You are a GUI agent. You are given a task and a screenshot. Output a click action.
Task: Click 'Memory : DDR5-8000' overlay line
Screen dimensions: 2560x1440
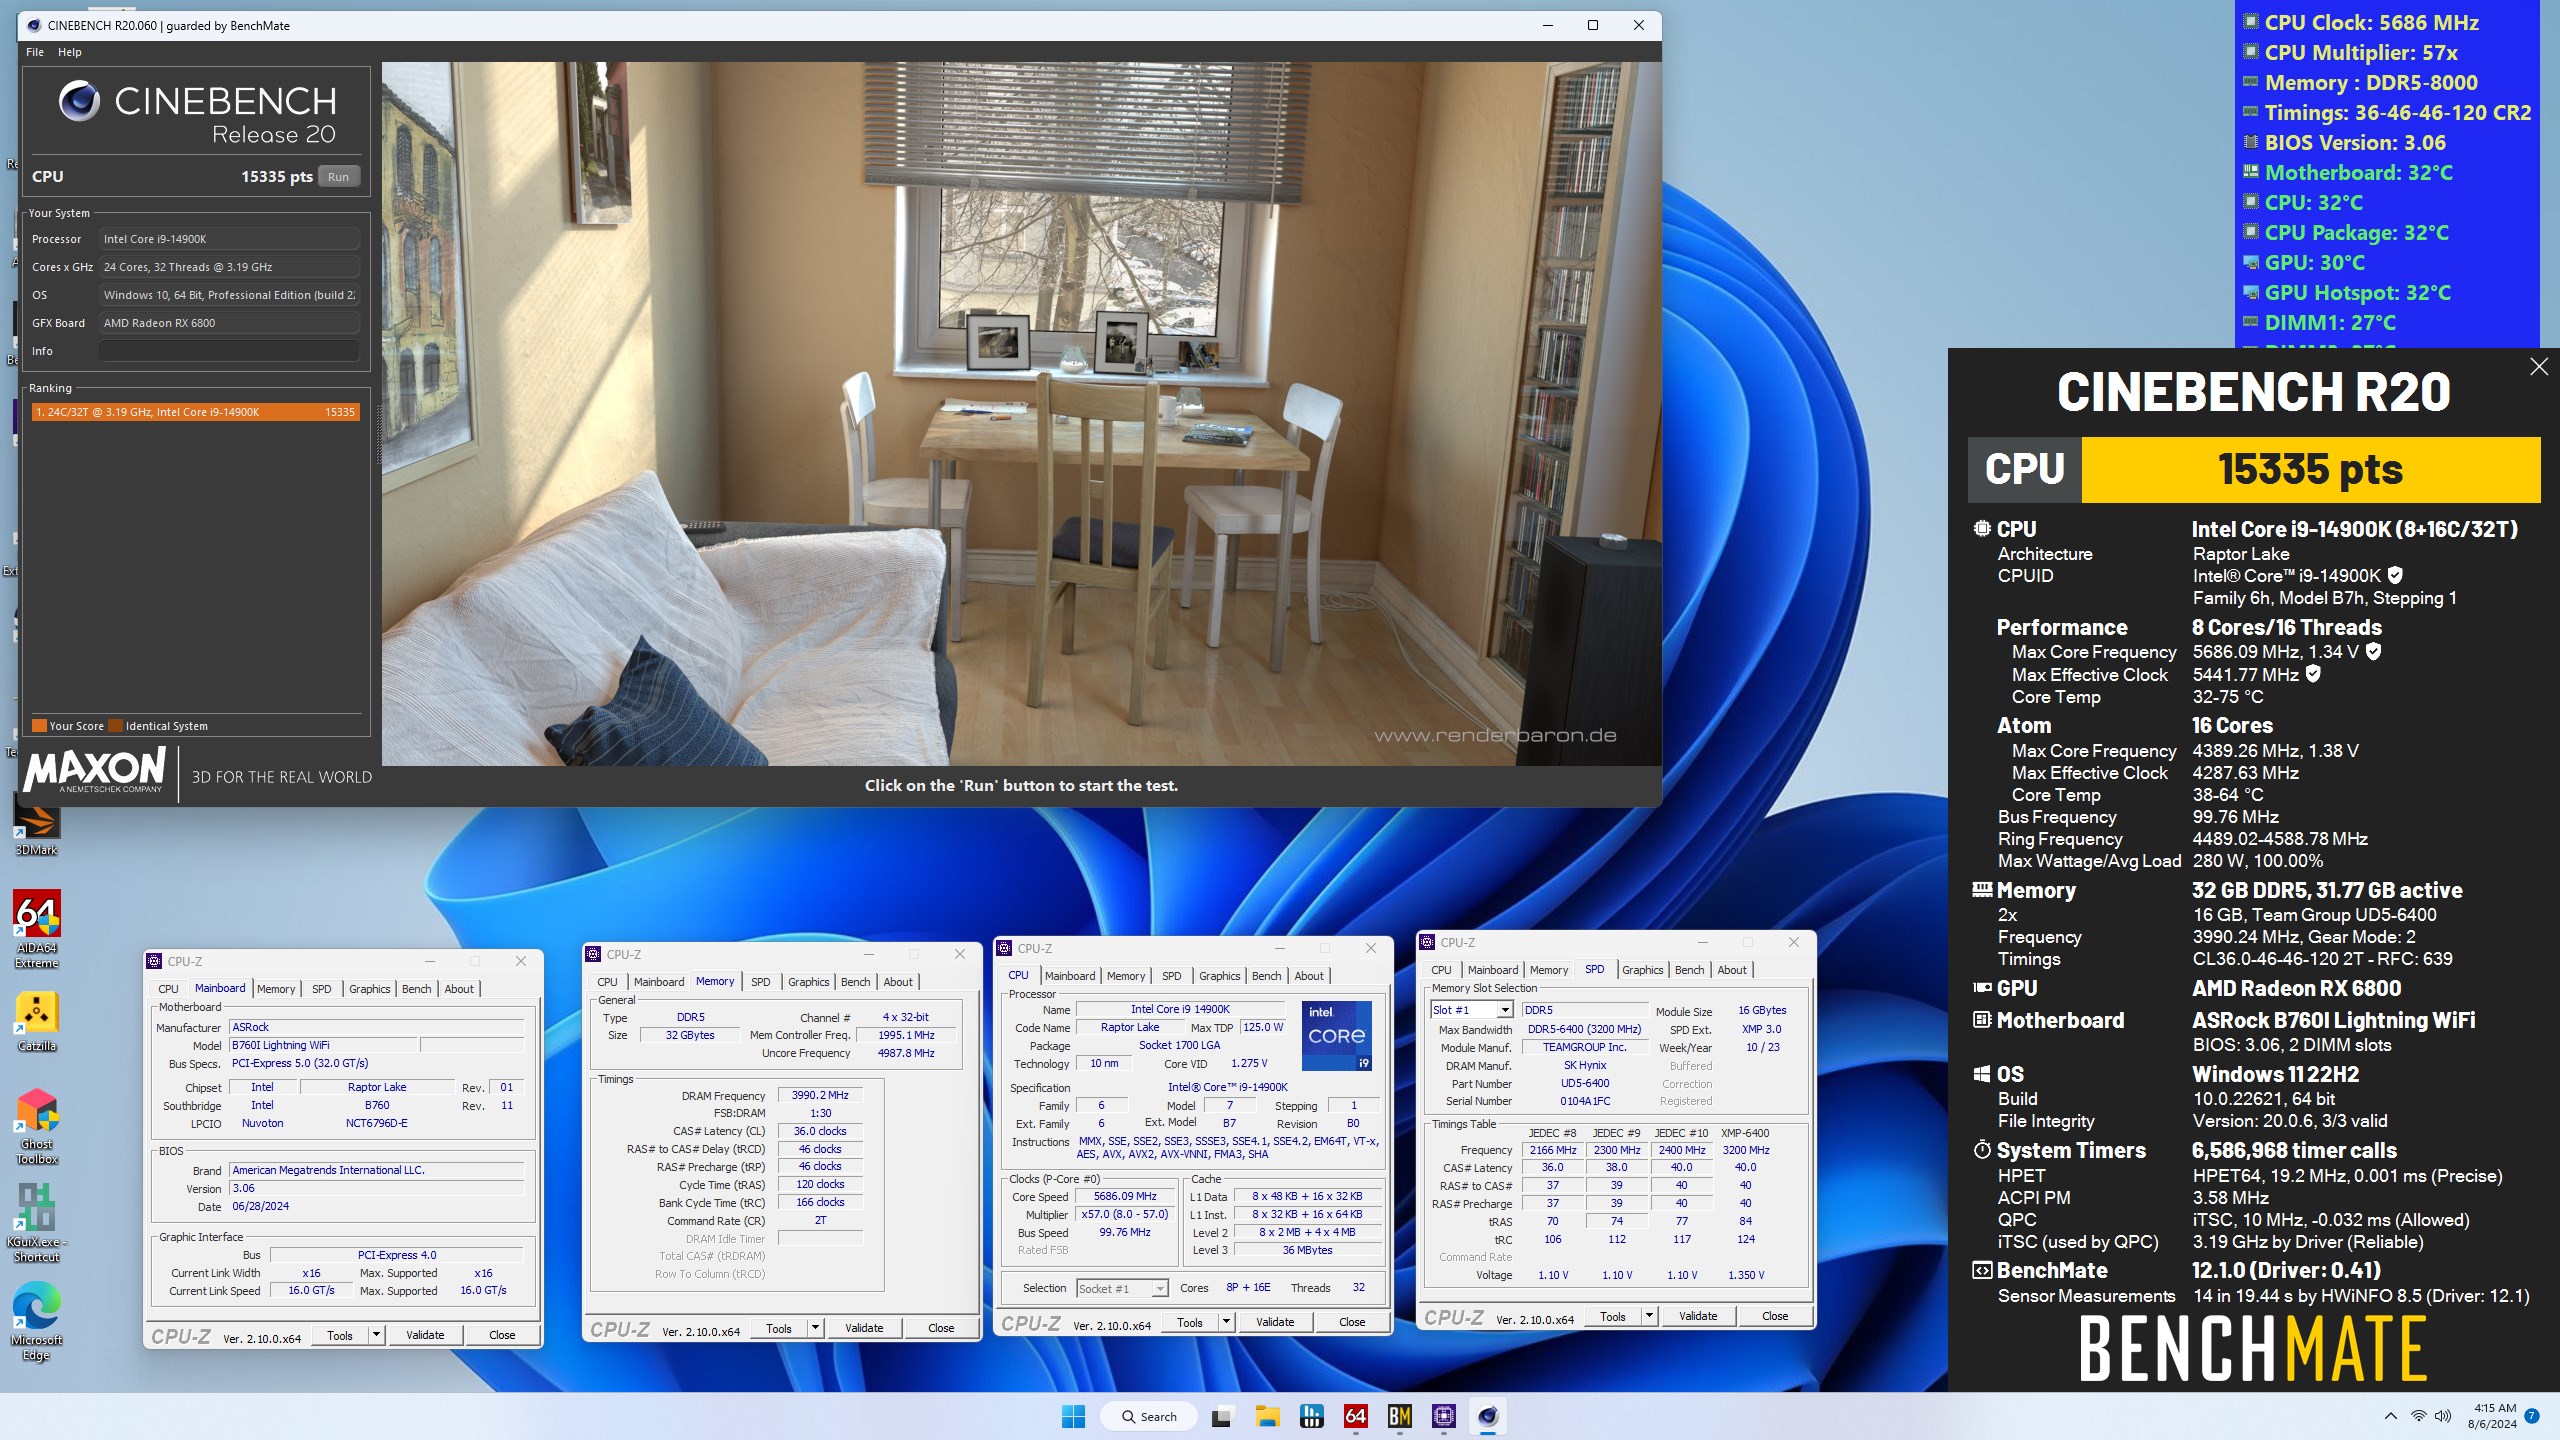(x=2371, y=82)
